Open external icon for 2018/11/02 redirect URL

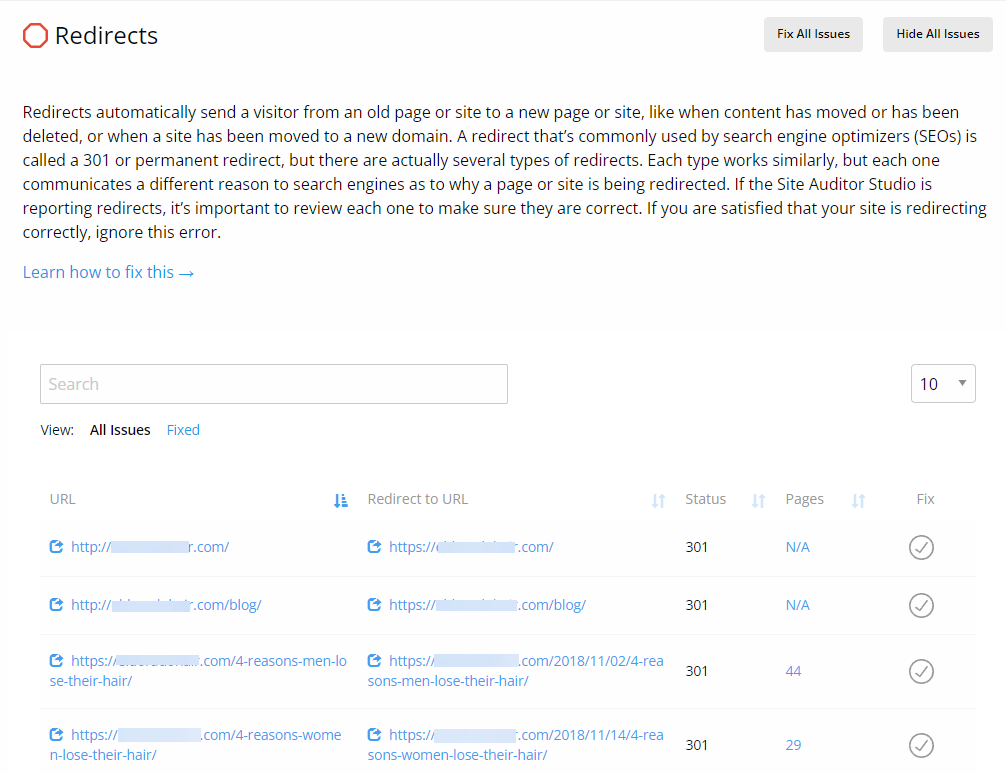pos(374,660)
